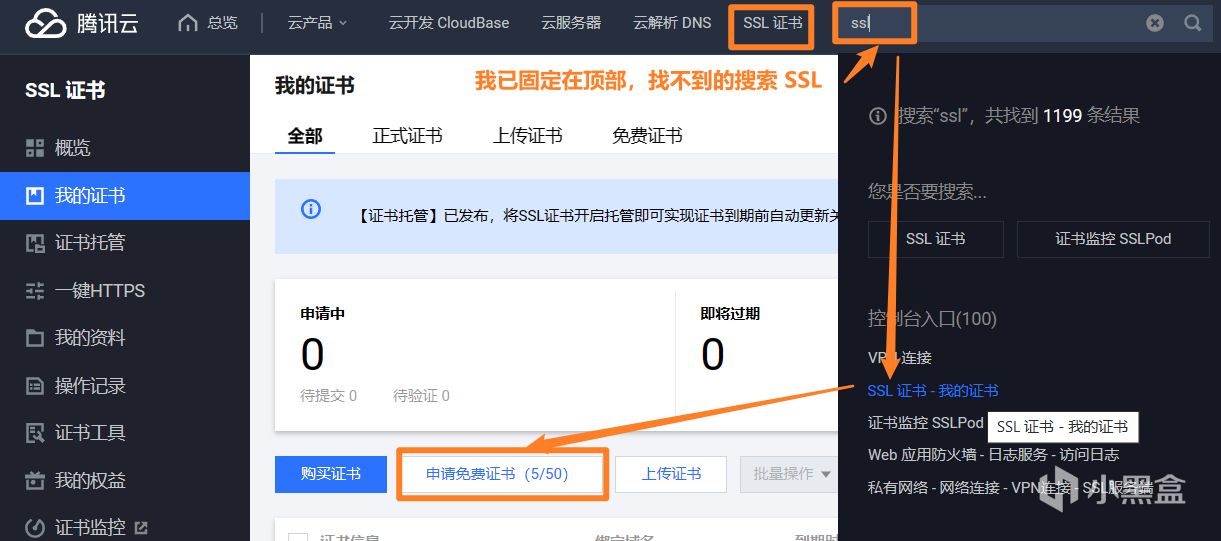The width and height of the screenshot is (1221, 541).
Task: Switch to the 全部 tab
Action: click(305, 136)
